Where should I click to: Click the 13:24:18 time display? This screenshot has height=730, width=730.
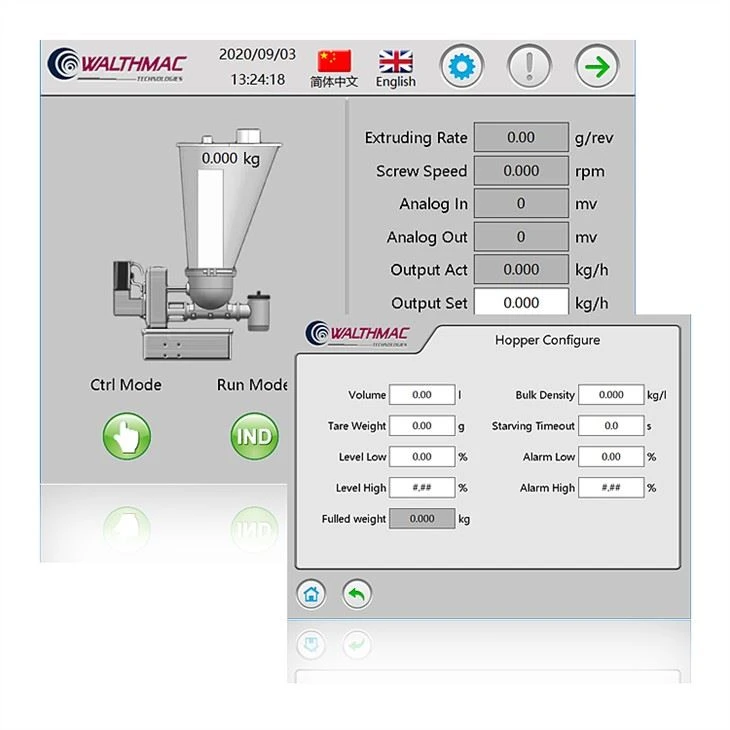[258, 79]
